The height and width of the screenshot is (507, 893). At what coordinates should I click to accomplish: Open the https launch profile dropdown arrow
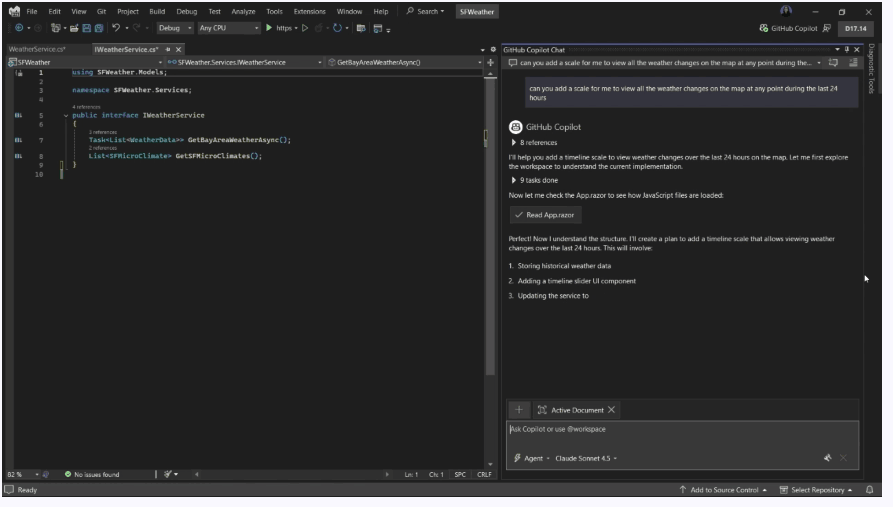click(296, 28)
